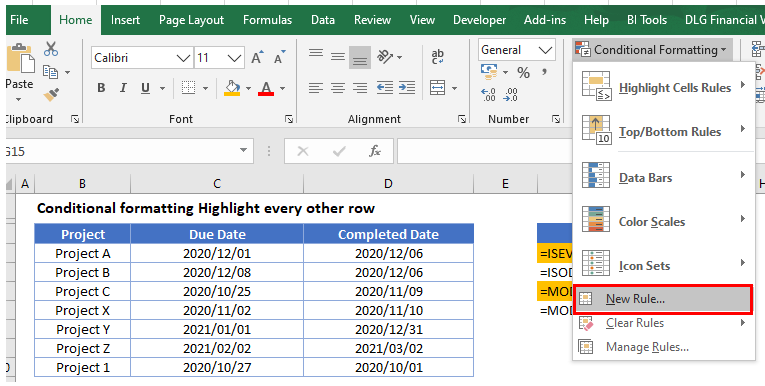
Task: Align text right in Alignment group
Action: [x=360, y=88]
